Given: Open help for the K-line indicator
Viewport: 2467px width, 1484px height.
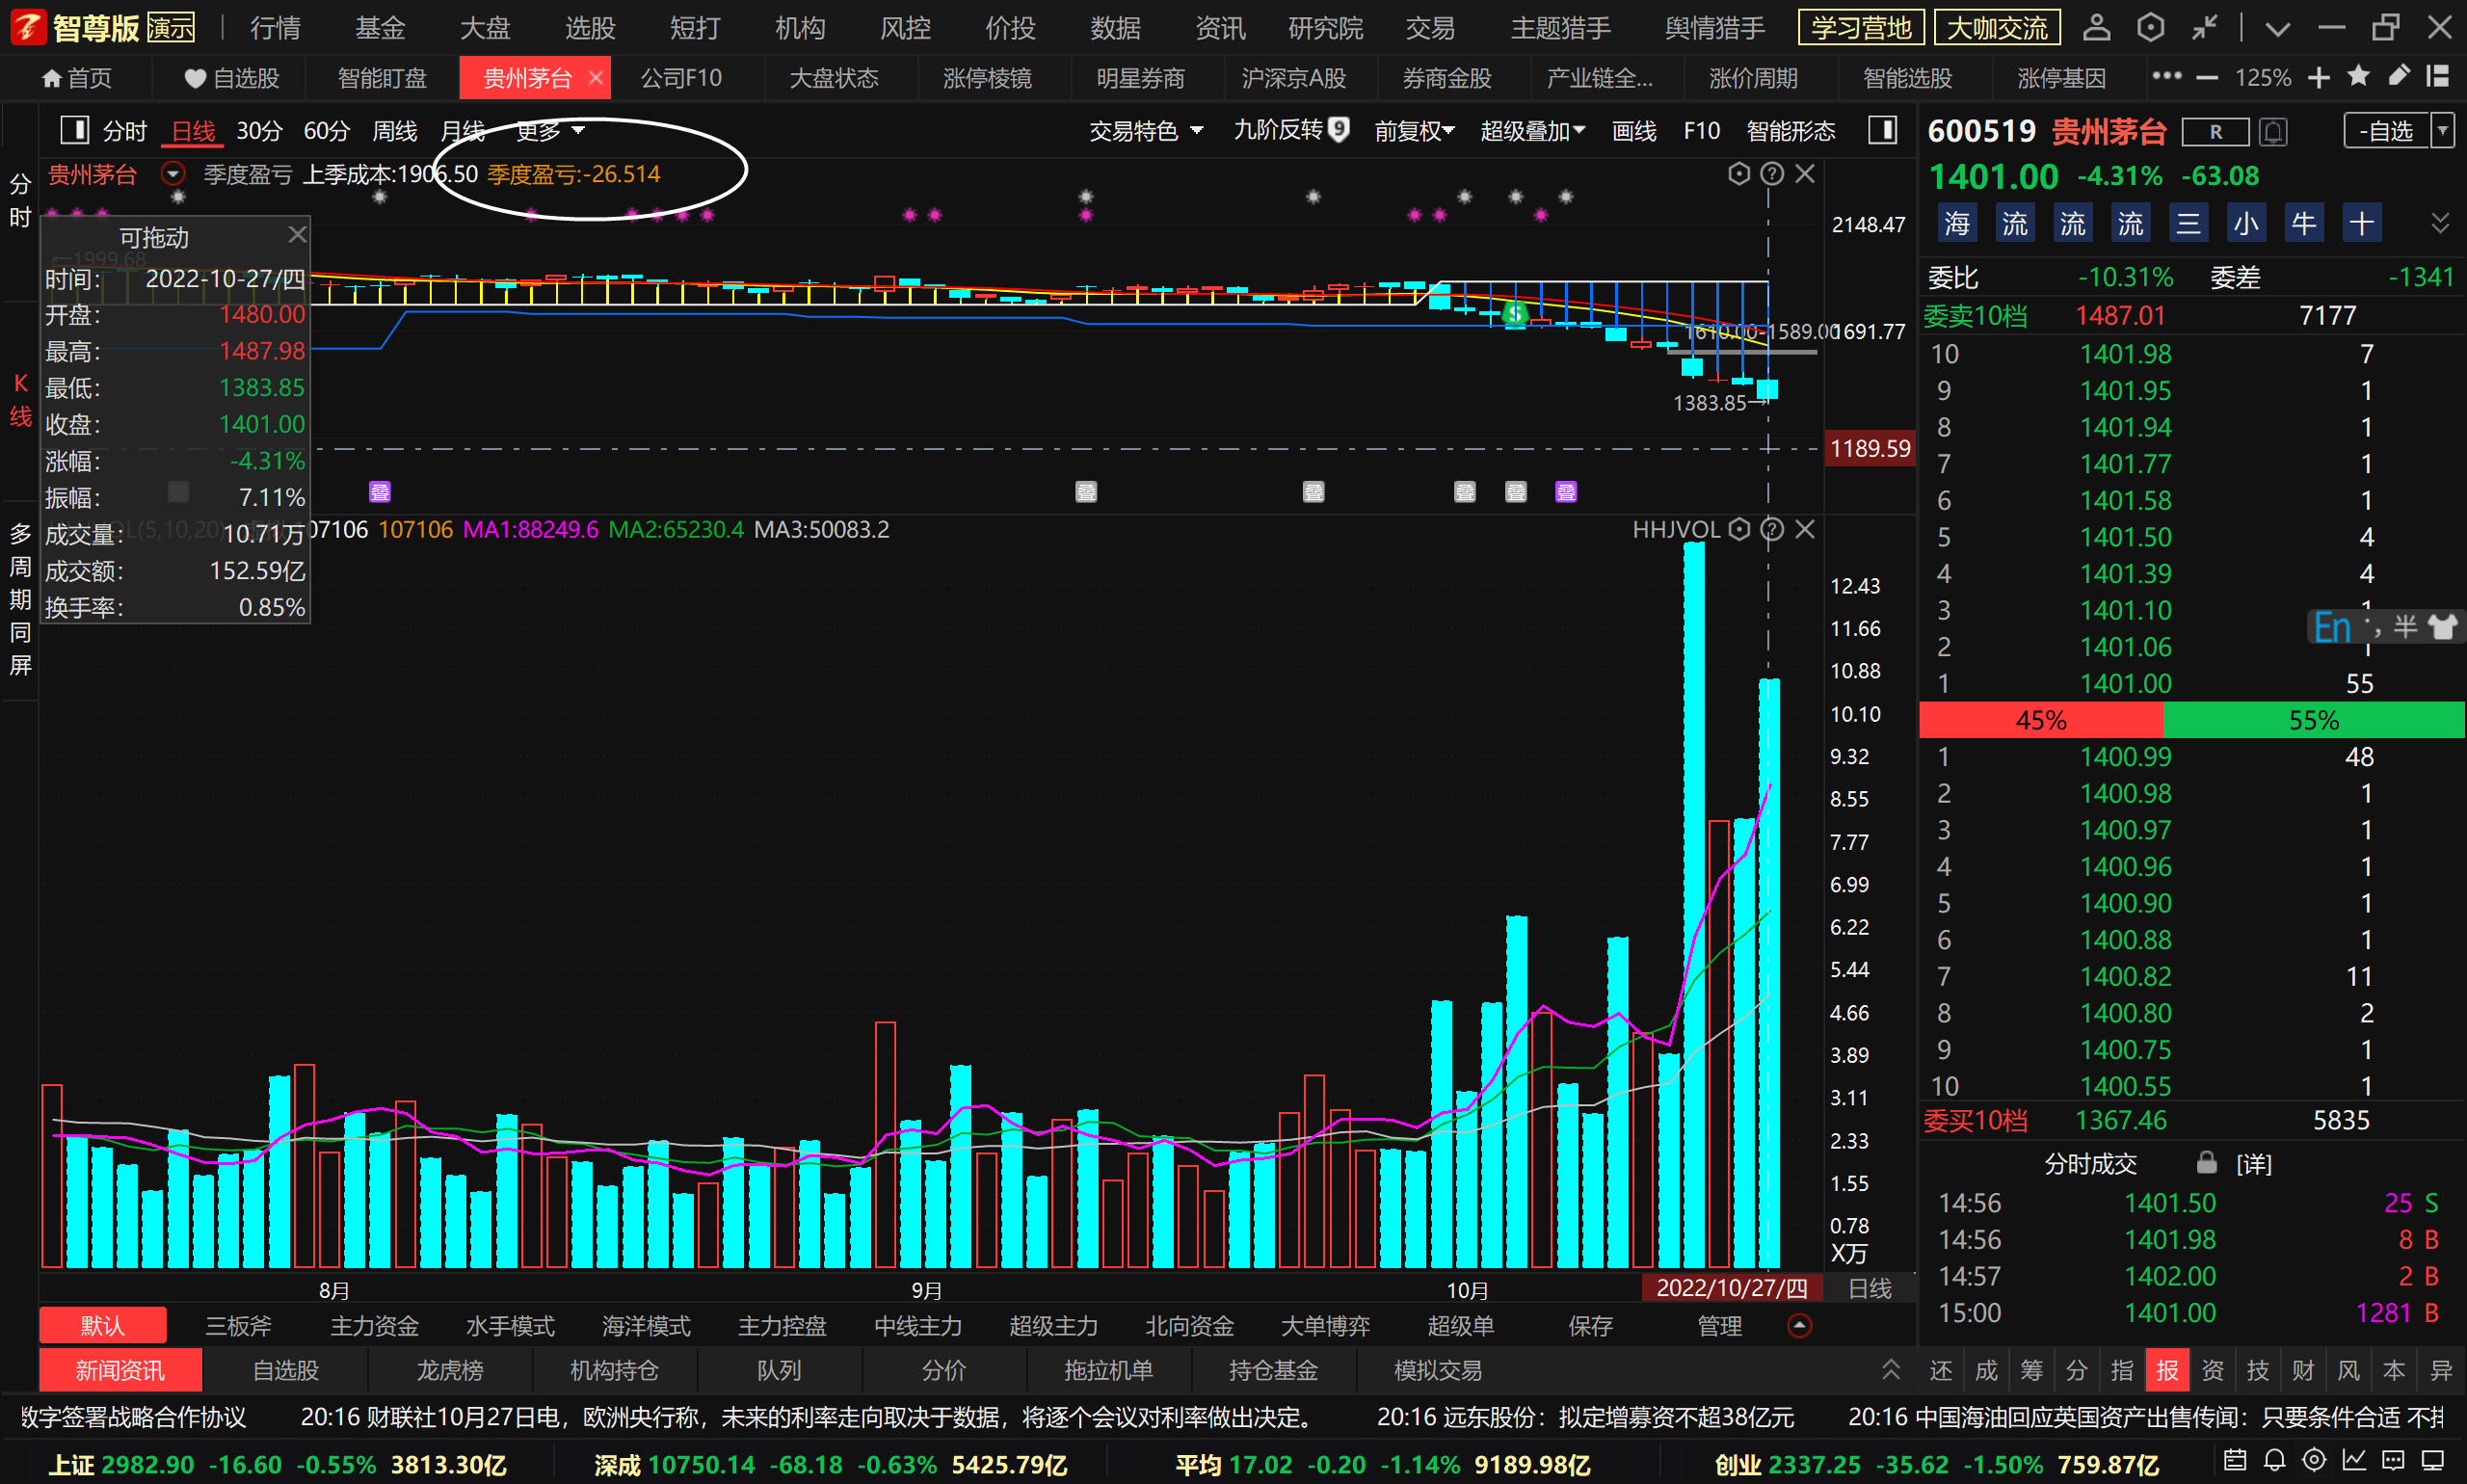Looking at the screenshot, I should point(1771,174).
